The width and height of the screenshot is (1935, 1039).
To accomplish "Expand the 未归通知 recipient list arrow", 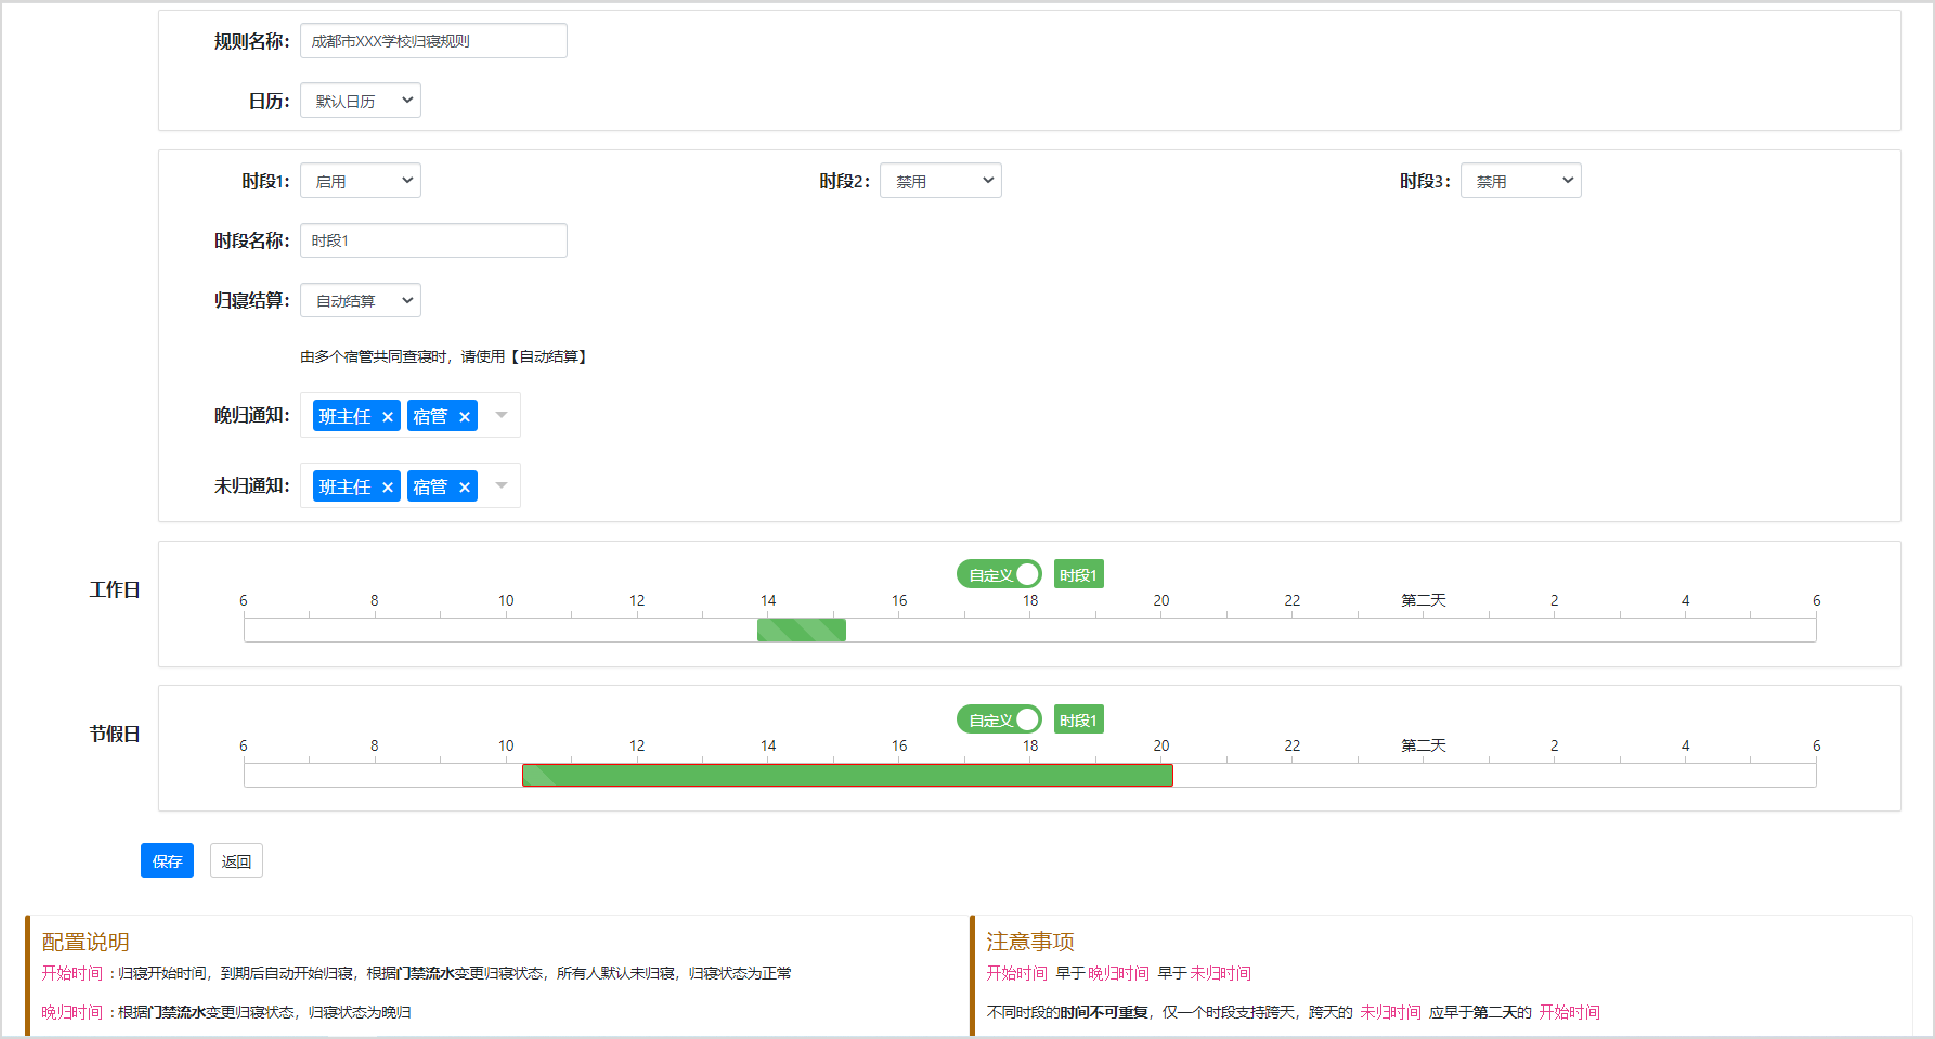I will pyautogui.click(x=502, y=486).
